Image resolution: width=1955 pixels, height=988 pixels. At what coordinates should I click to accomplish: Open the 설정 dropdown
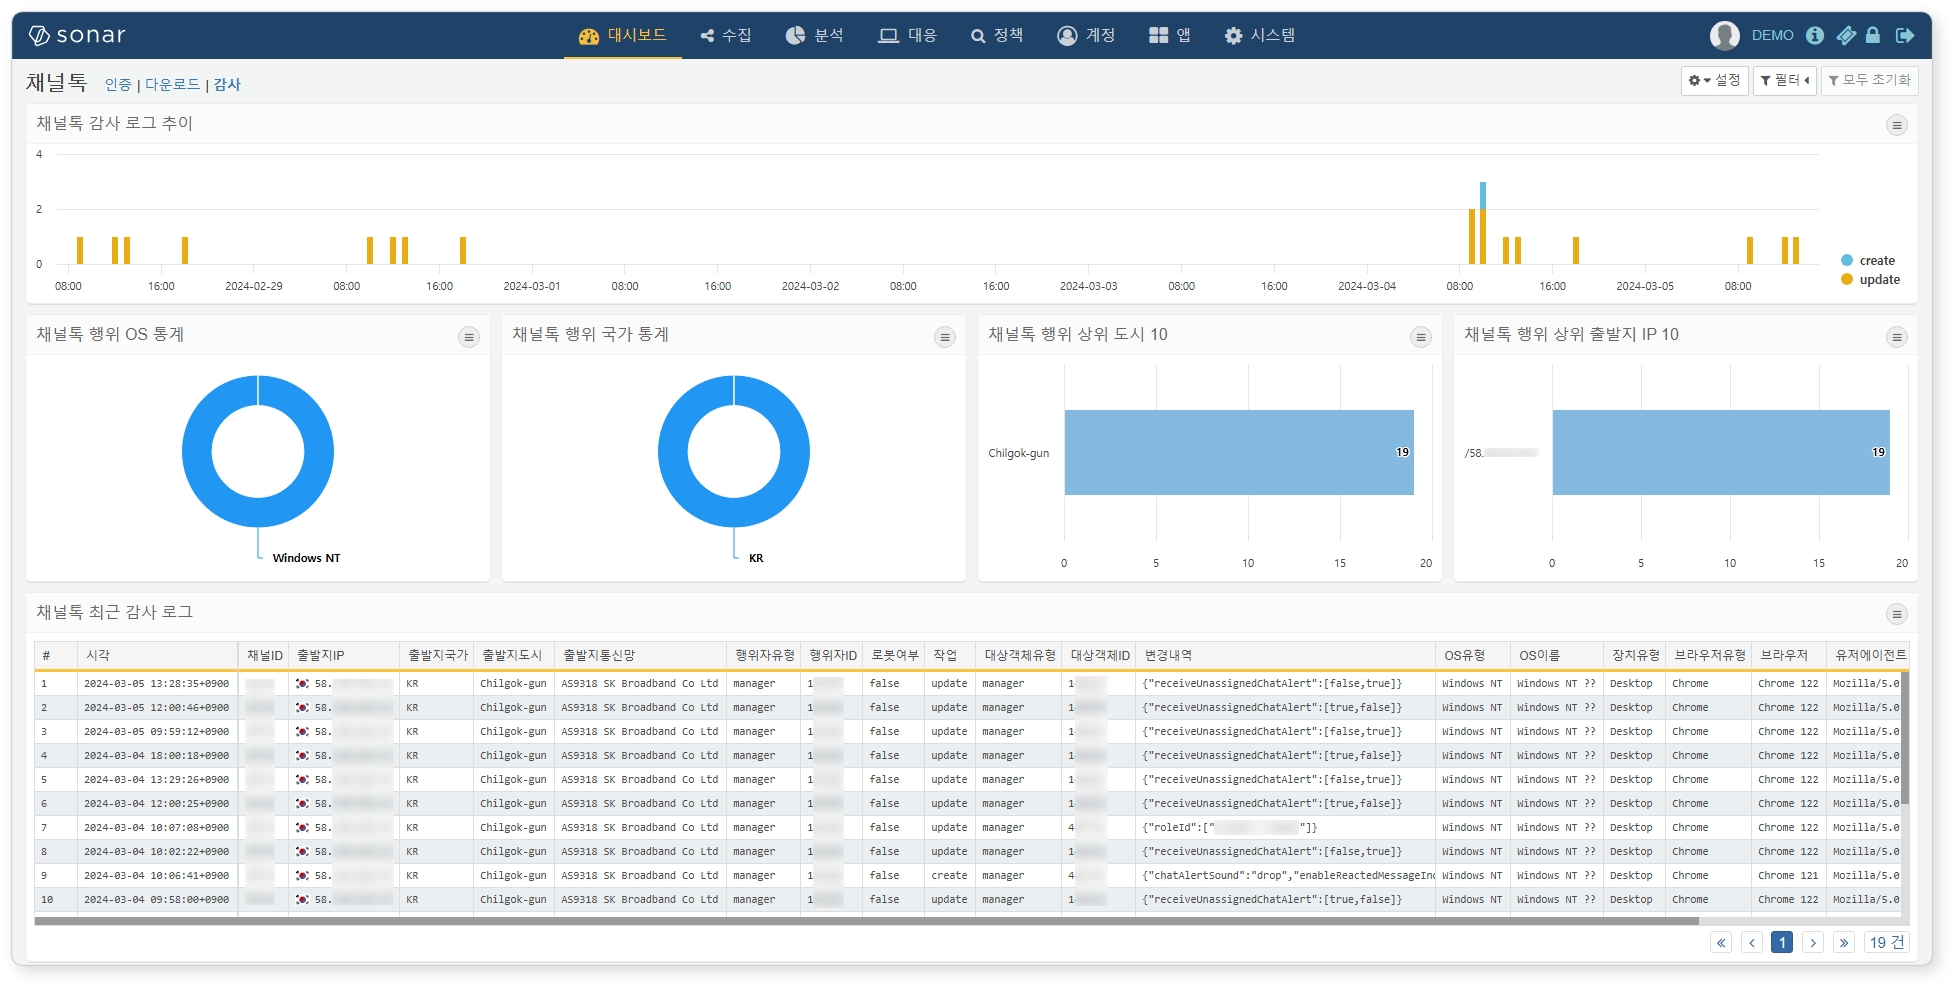(1714, 80)
